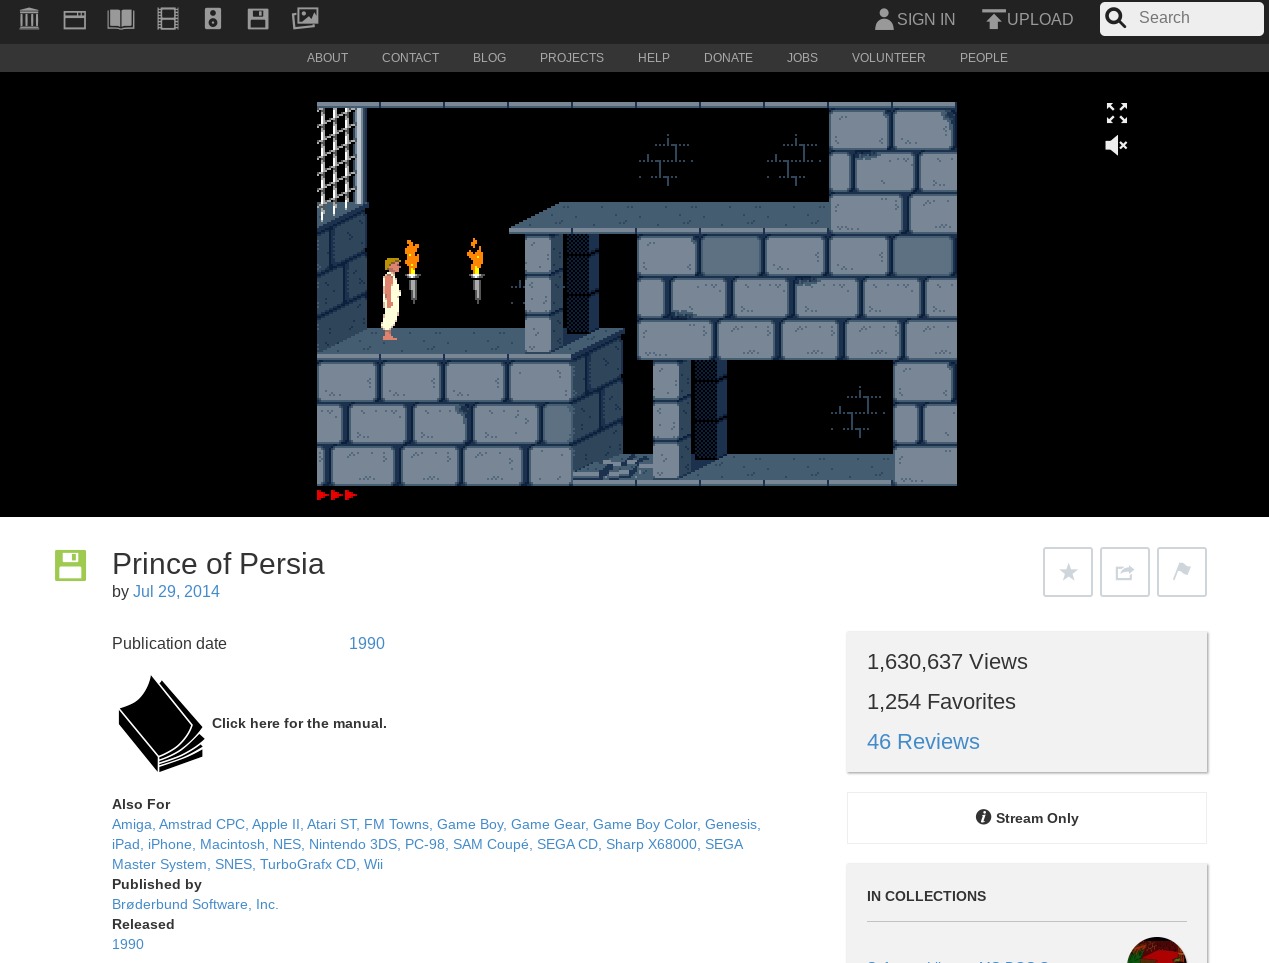
Task: Open the Internet Archive home icon
Action: (29, 19)
